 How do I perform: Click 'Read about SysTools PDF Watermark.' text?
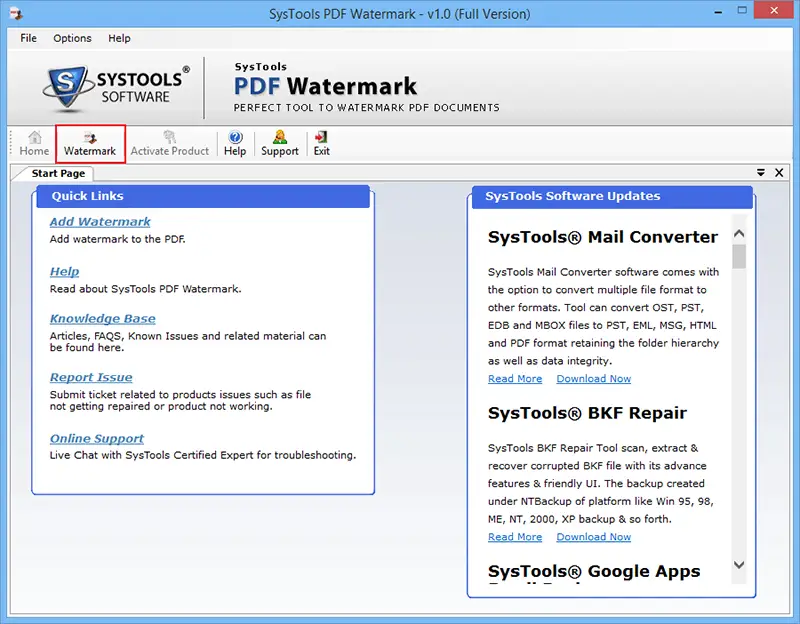click(x=145, y=289)
